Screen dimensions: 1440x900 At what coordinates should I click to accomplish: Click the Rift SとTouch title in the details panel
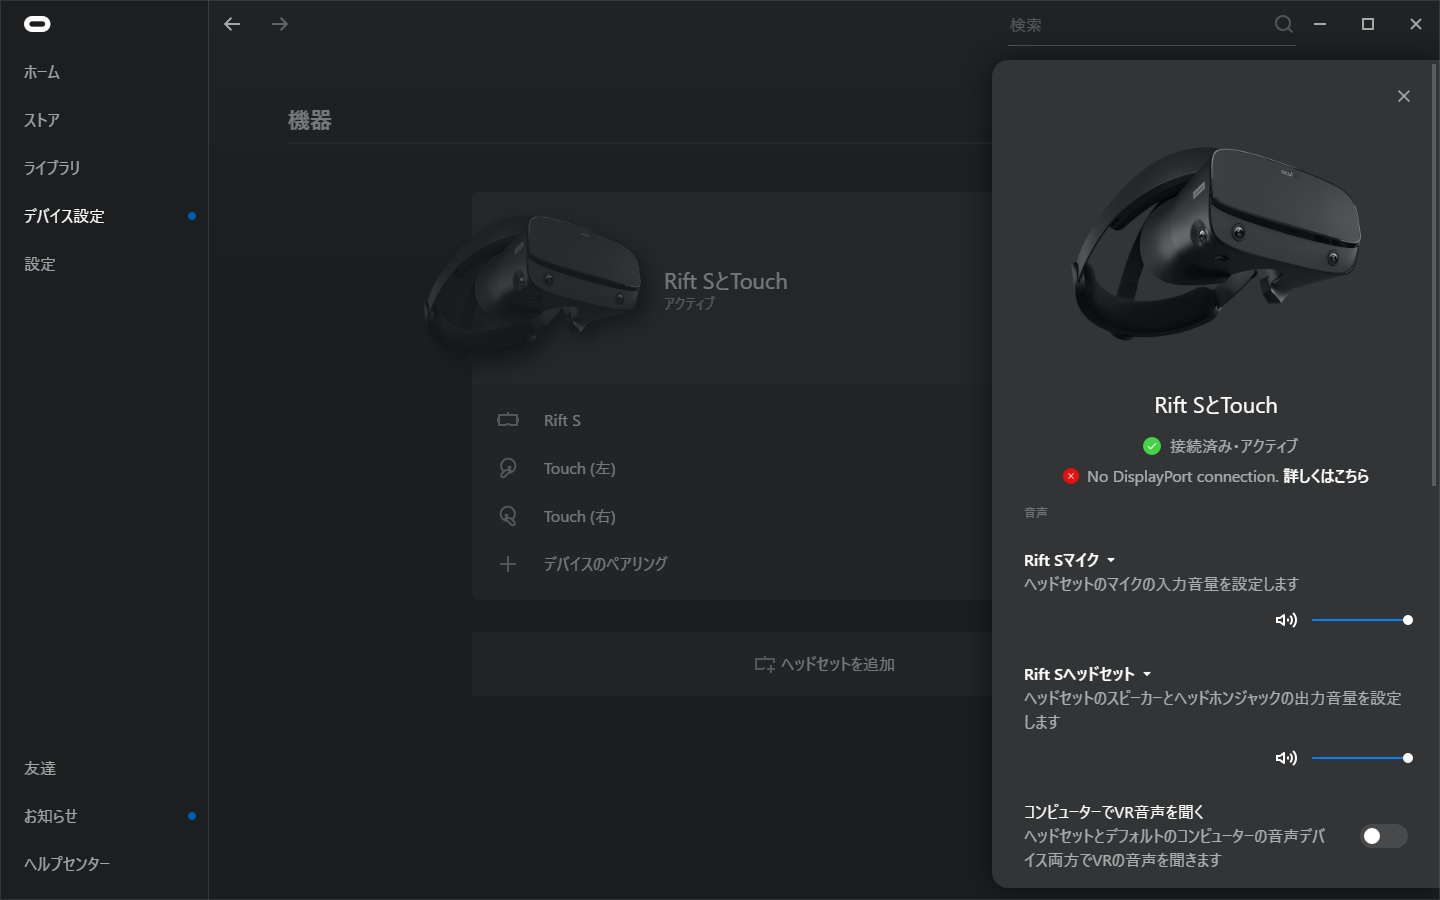[x=1216, y=405]
